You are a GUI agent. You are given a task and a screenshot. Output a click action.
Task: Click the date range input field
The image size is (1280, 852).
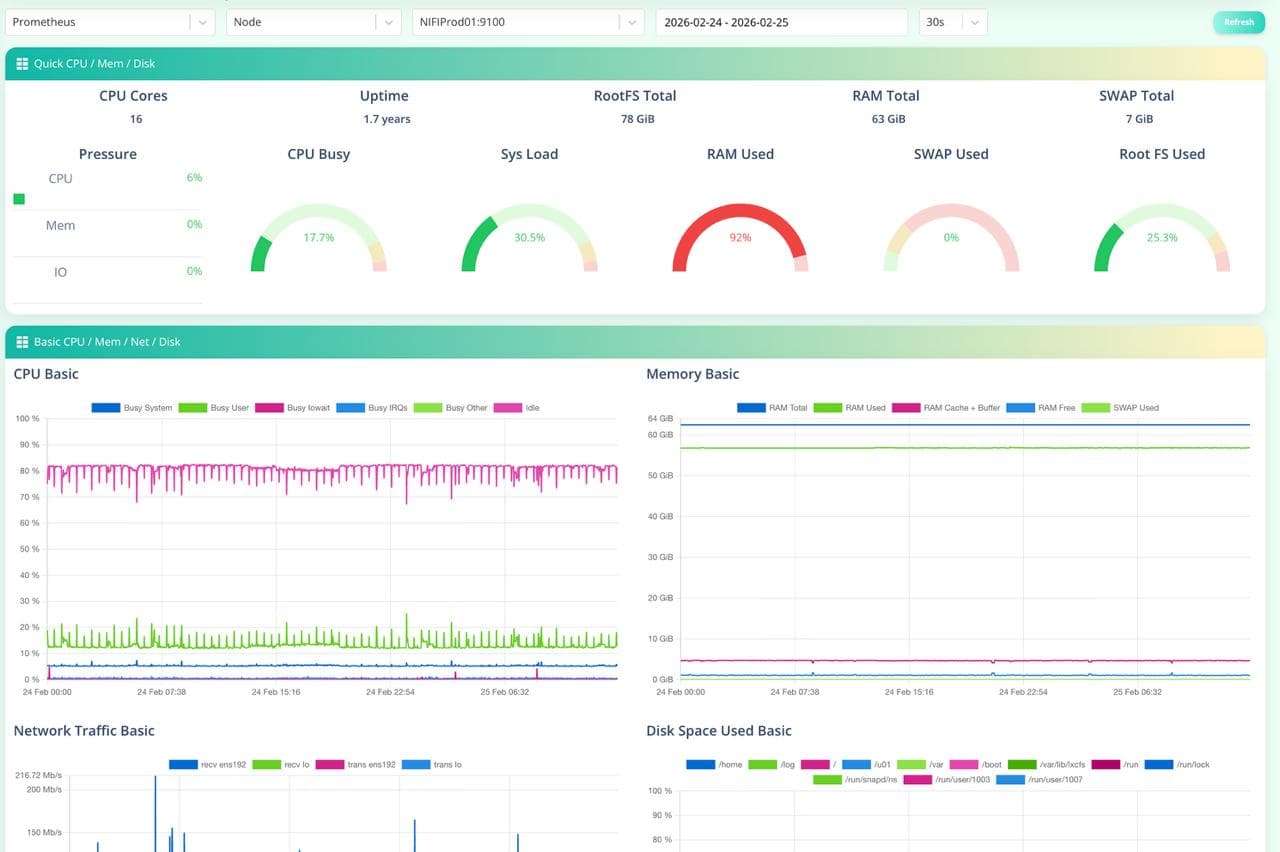pos(780,22)
